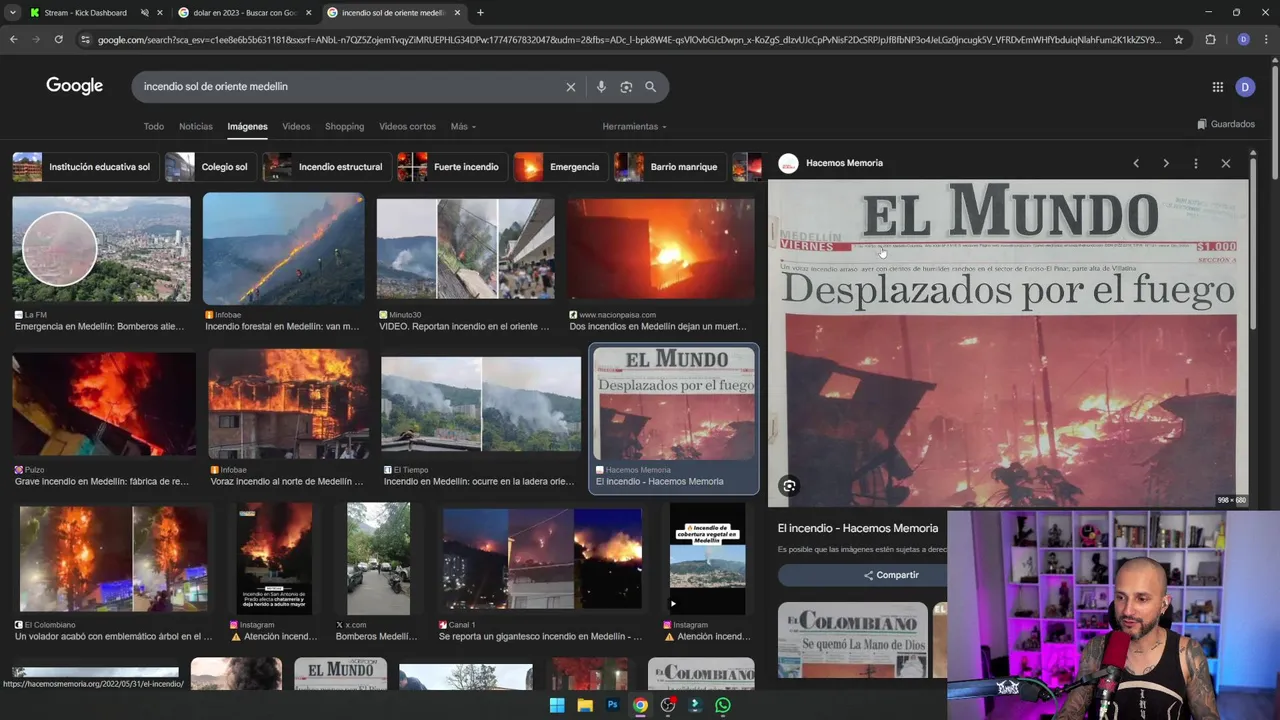Reload the current page
The image size is (1280, 720).
pos(59,40)
